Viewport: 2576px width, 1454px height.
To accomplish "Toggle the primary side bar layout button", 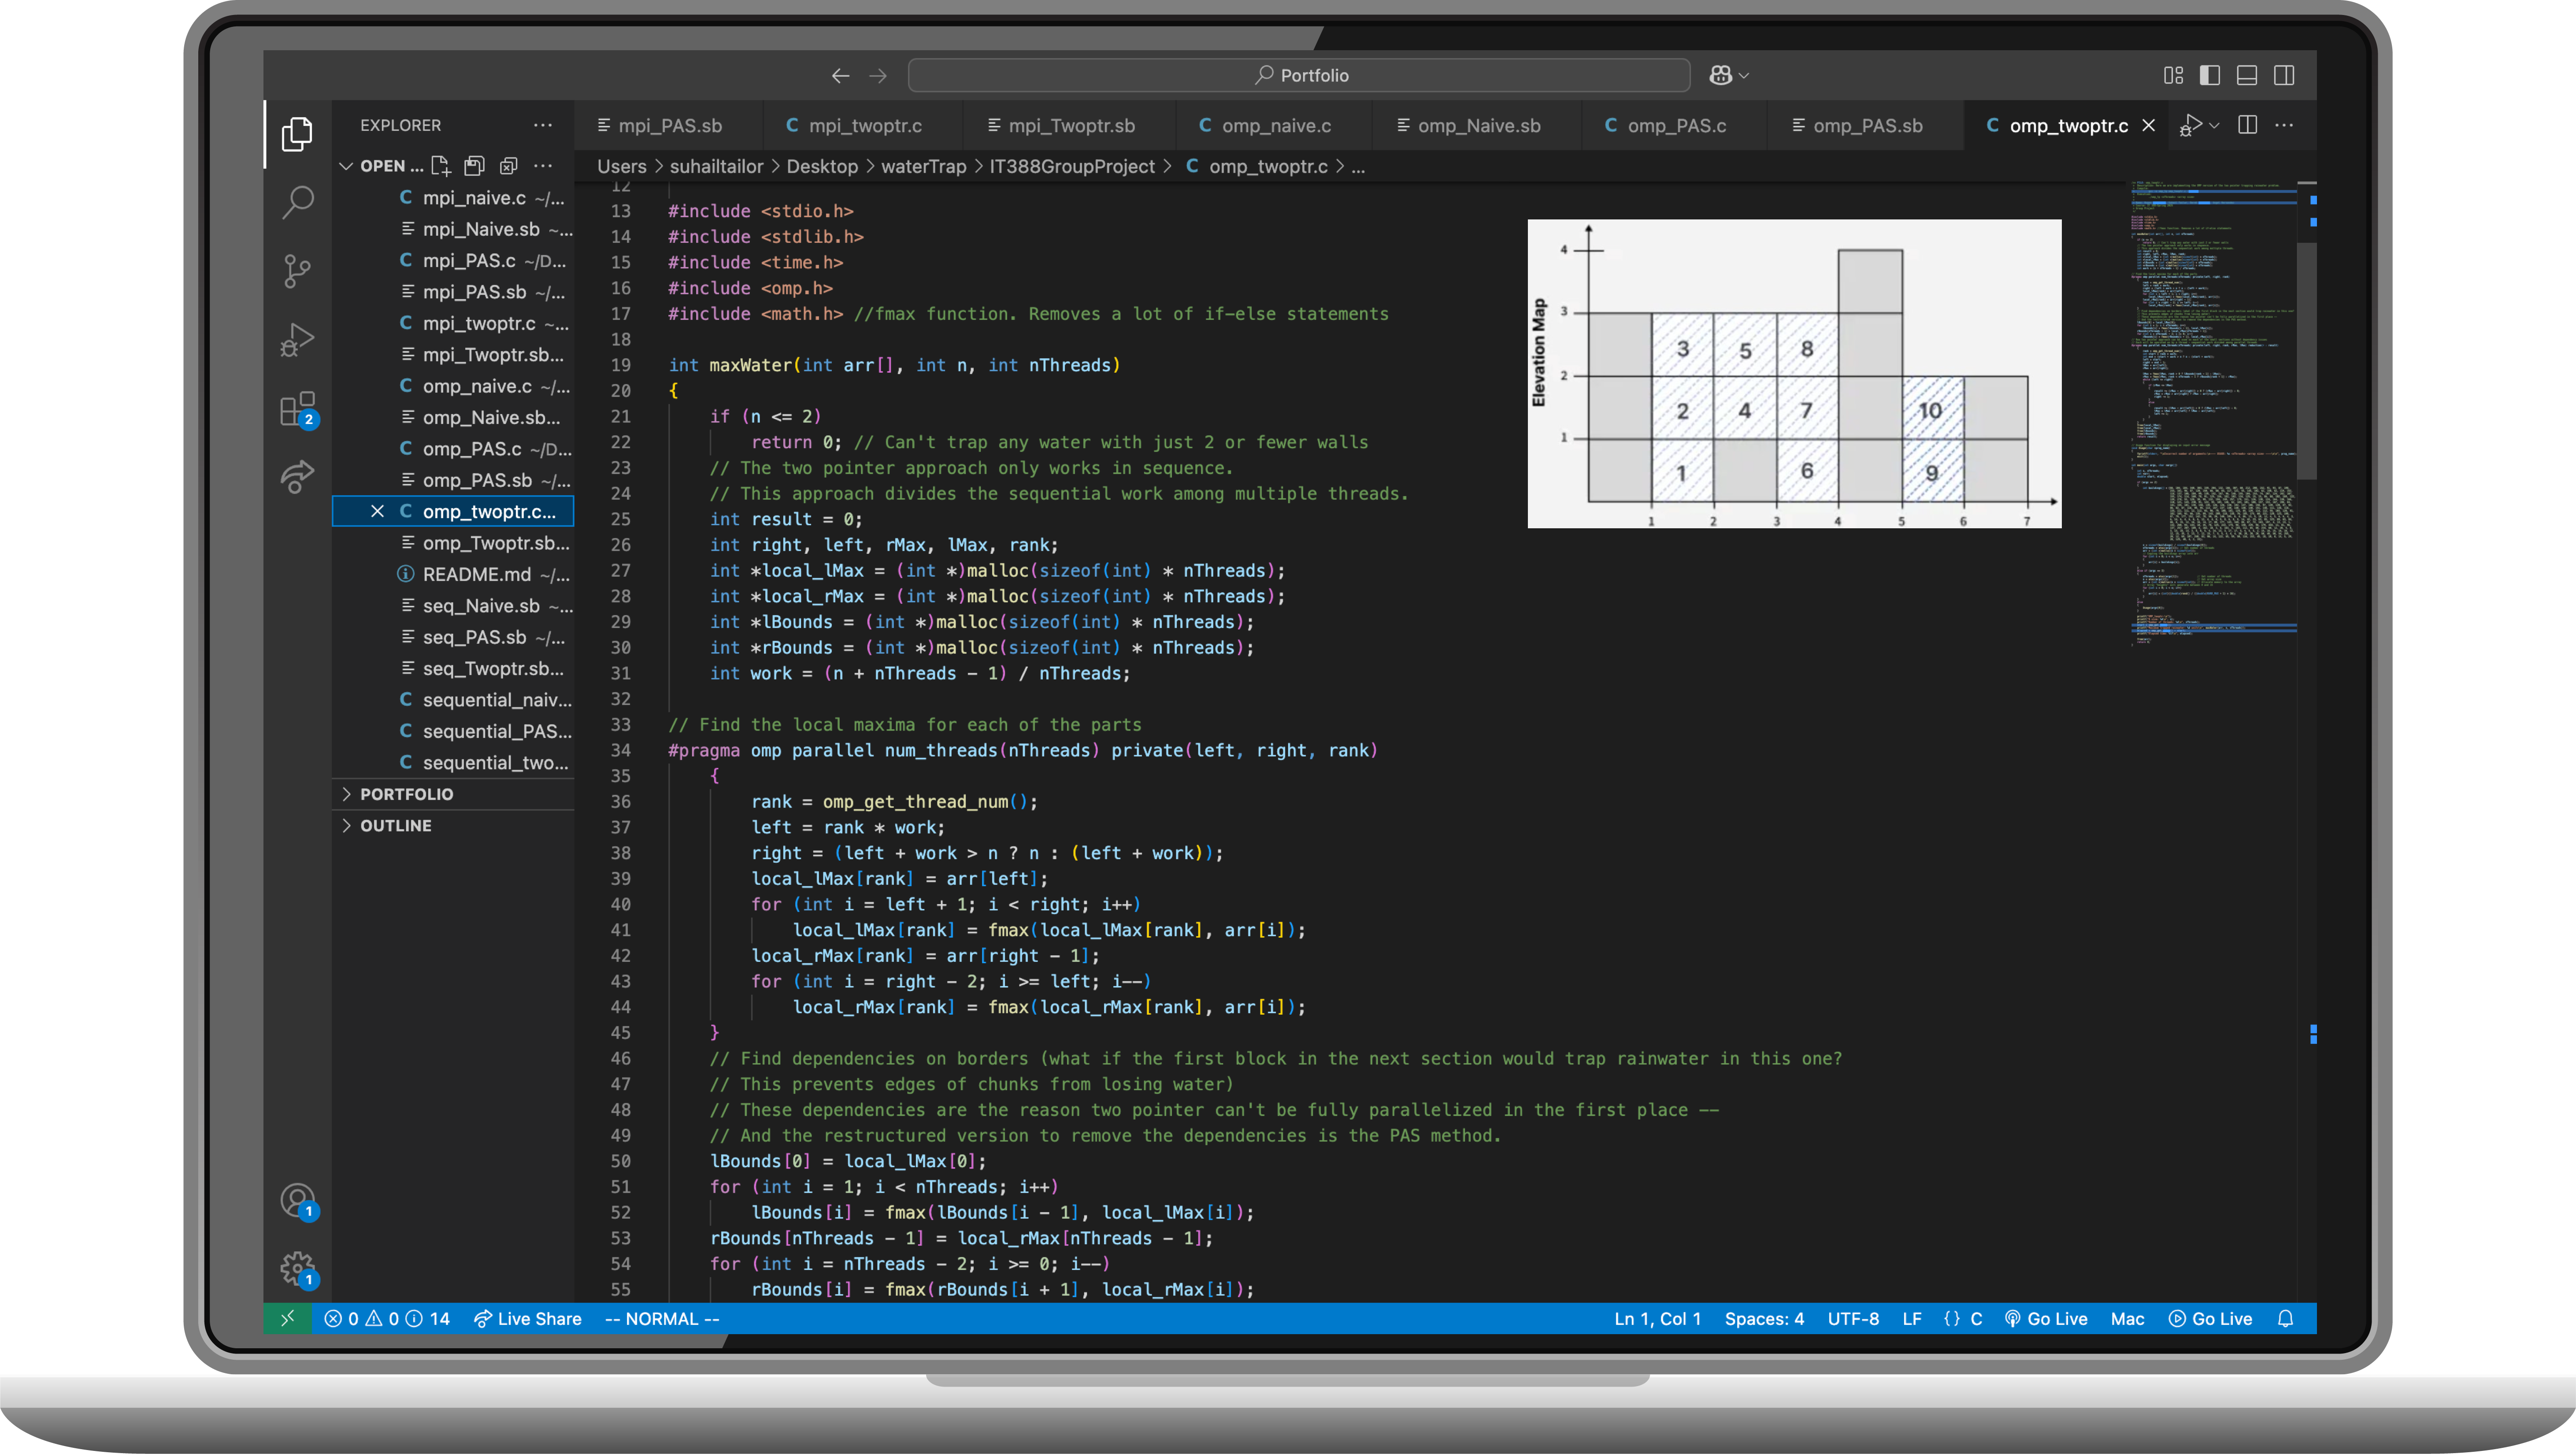I will pos(2210,75).
